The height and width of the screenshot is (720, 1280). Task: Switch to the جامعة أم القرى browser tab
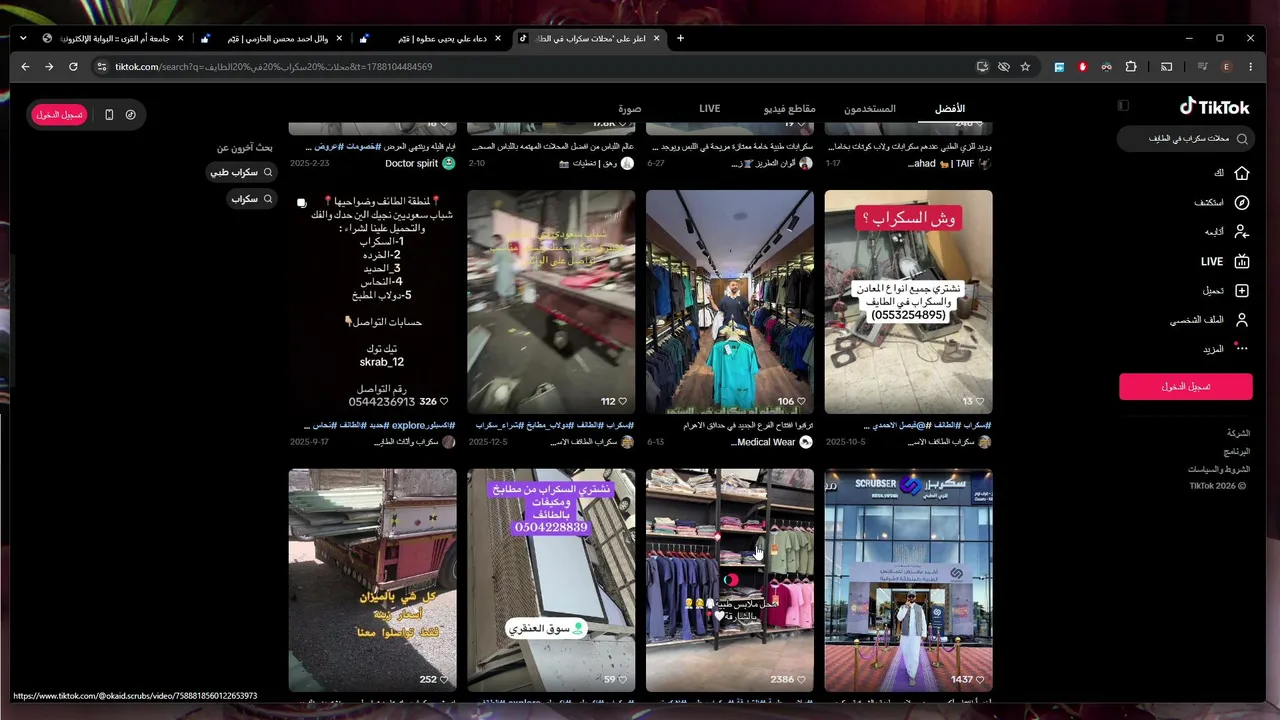113,38
